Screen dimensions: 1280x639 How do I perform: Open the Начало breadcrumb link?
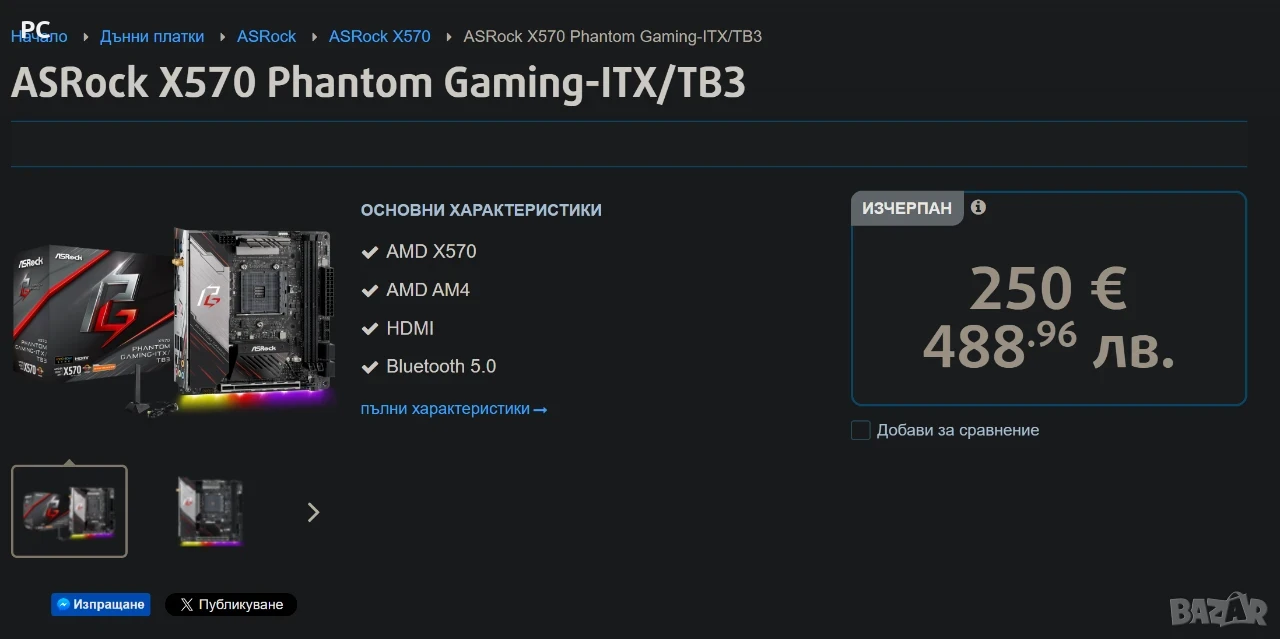click(39, 36)
